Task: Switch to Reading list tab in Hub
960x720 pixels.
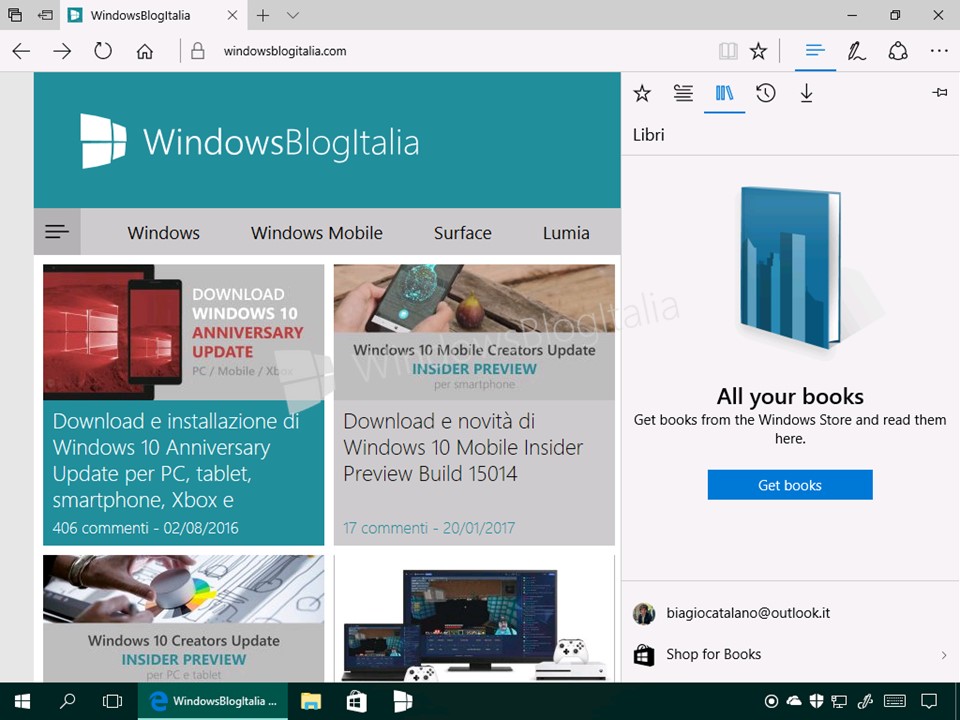Action: point(683,94)
